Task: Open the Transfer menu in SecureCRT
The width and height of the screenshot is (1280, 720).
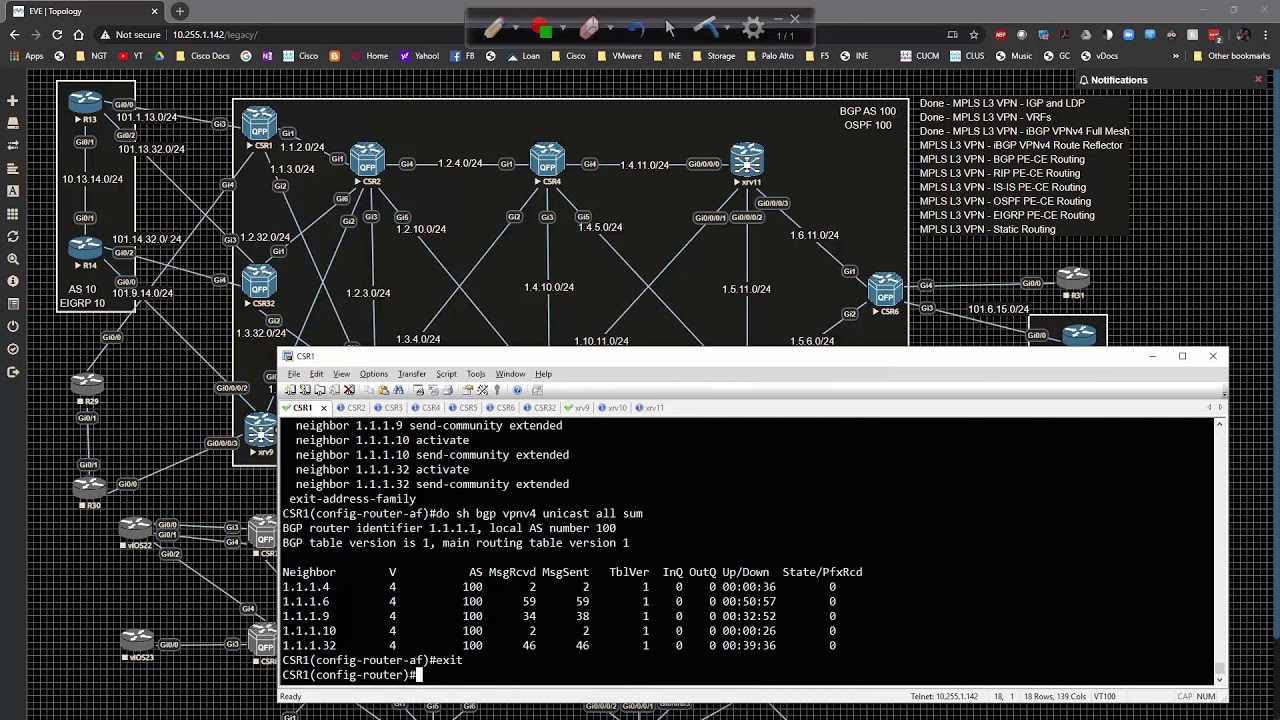Action: coord(412,374)
